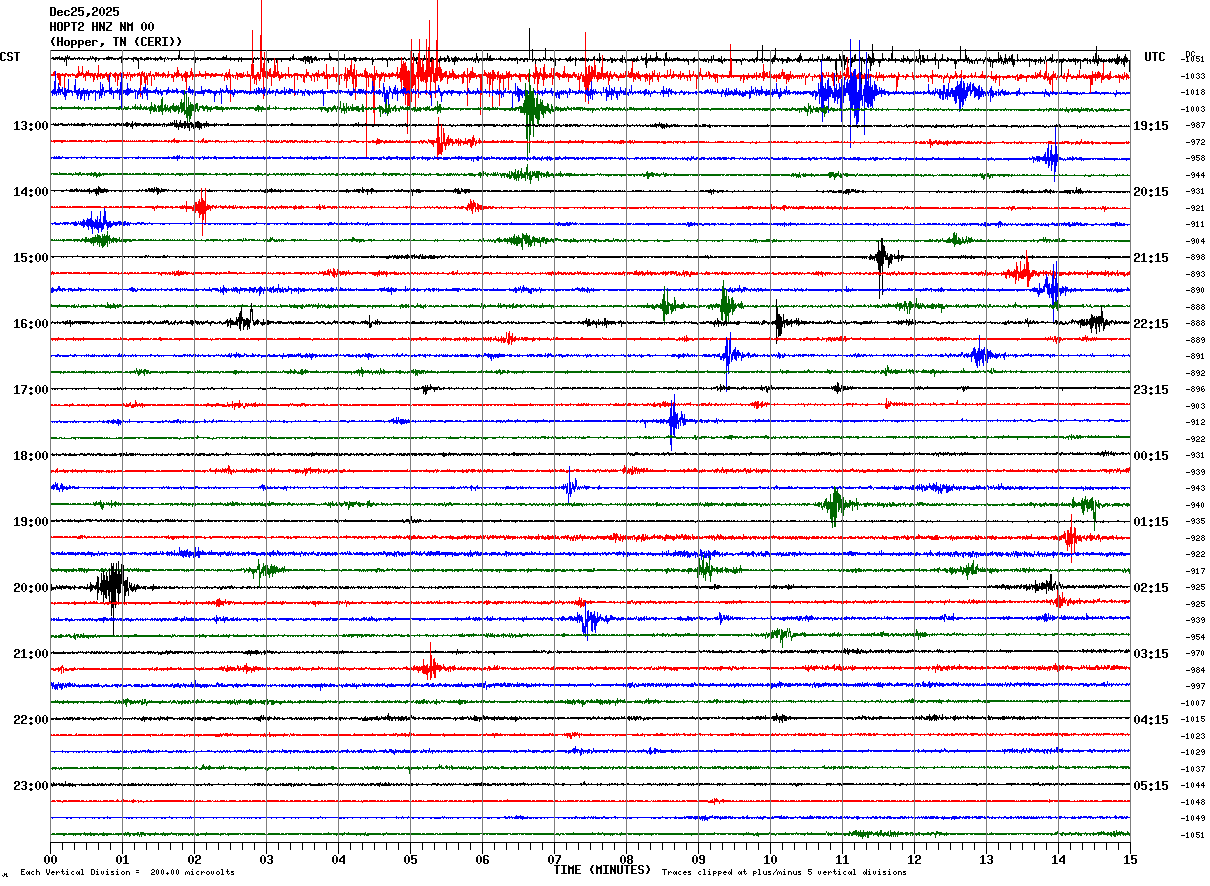Click the 10 minute axis tick label

click(770, 859)
